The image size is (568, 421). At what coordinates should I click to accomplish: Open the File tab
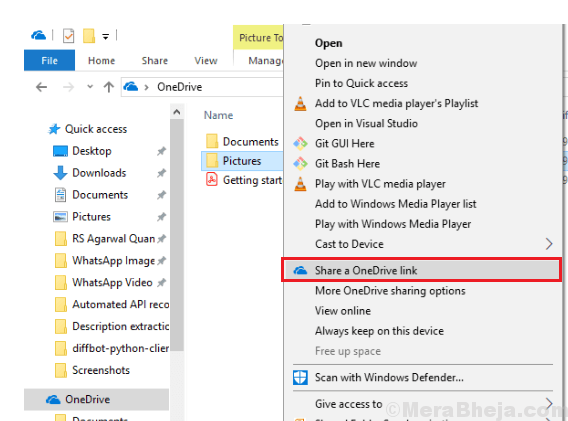click(49, 61)
